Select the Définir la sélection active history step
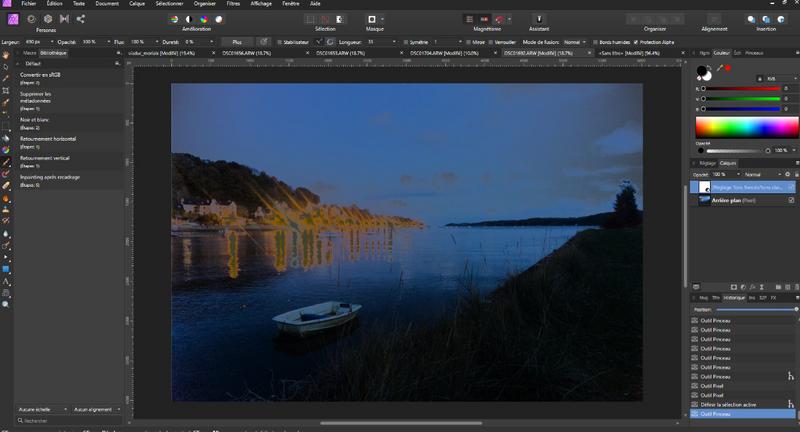Viewport: 800px width, 432px height. [x=742, y=404]
